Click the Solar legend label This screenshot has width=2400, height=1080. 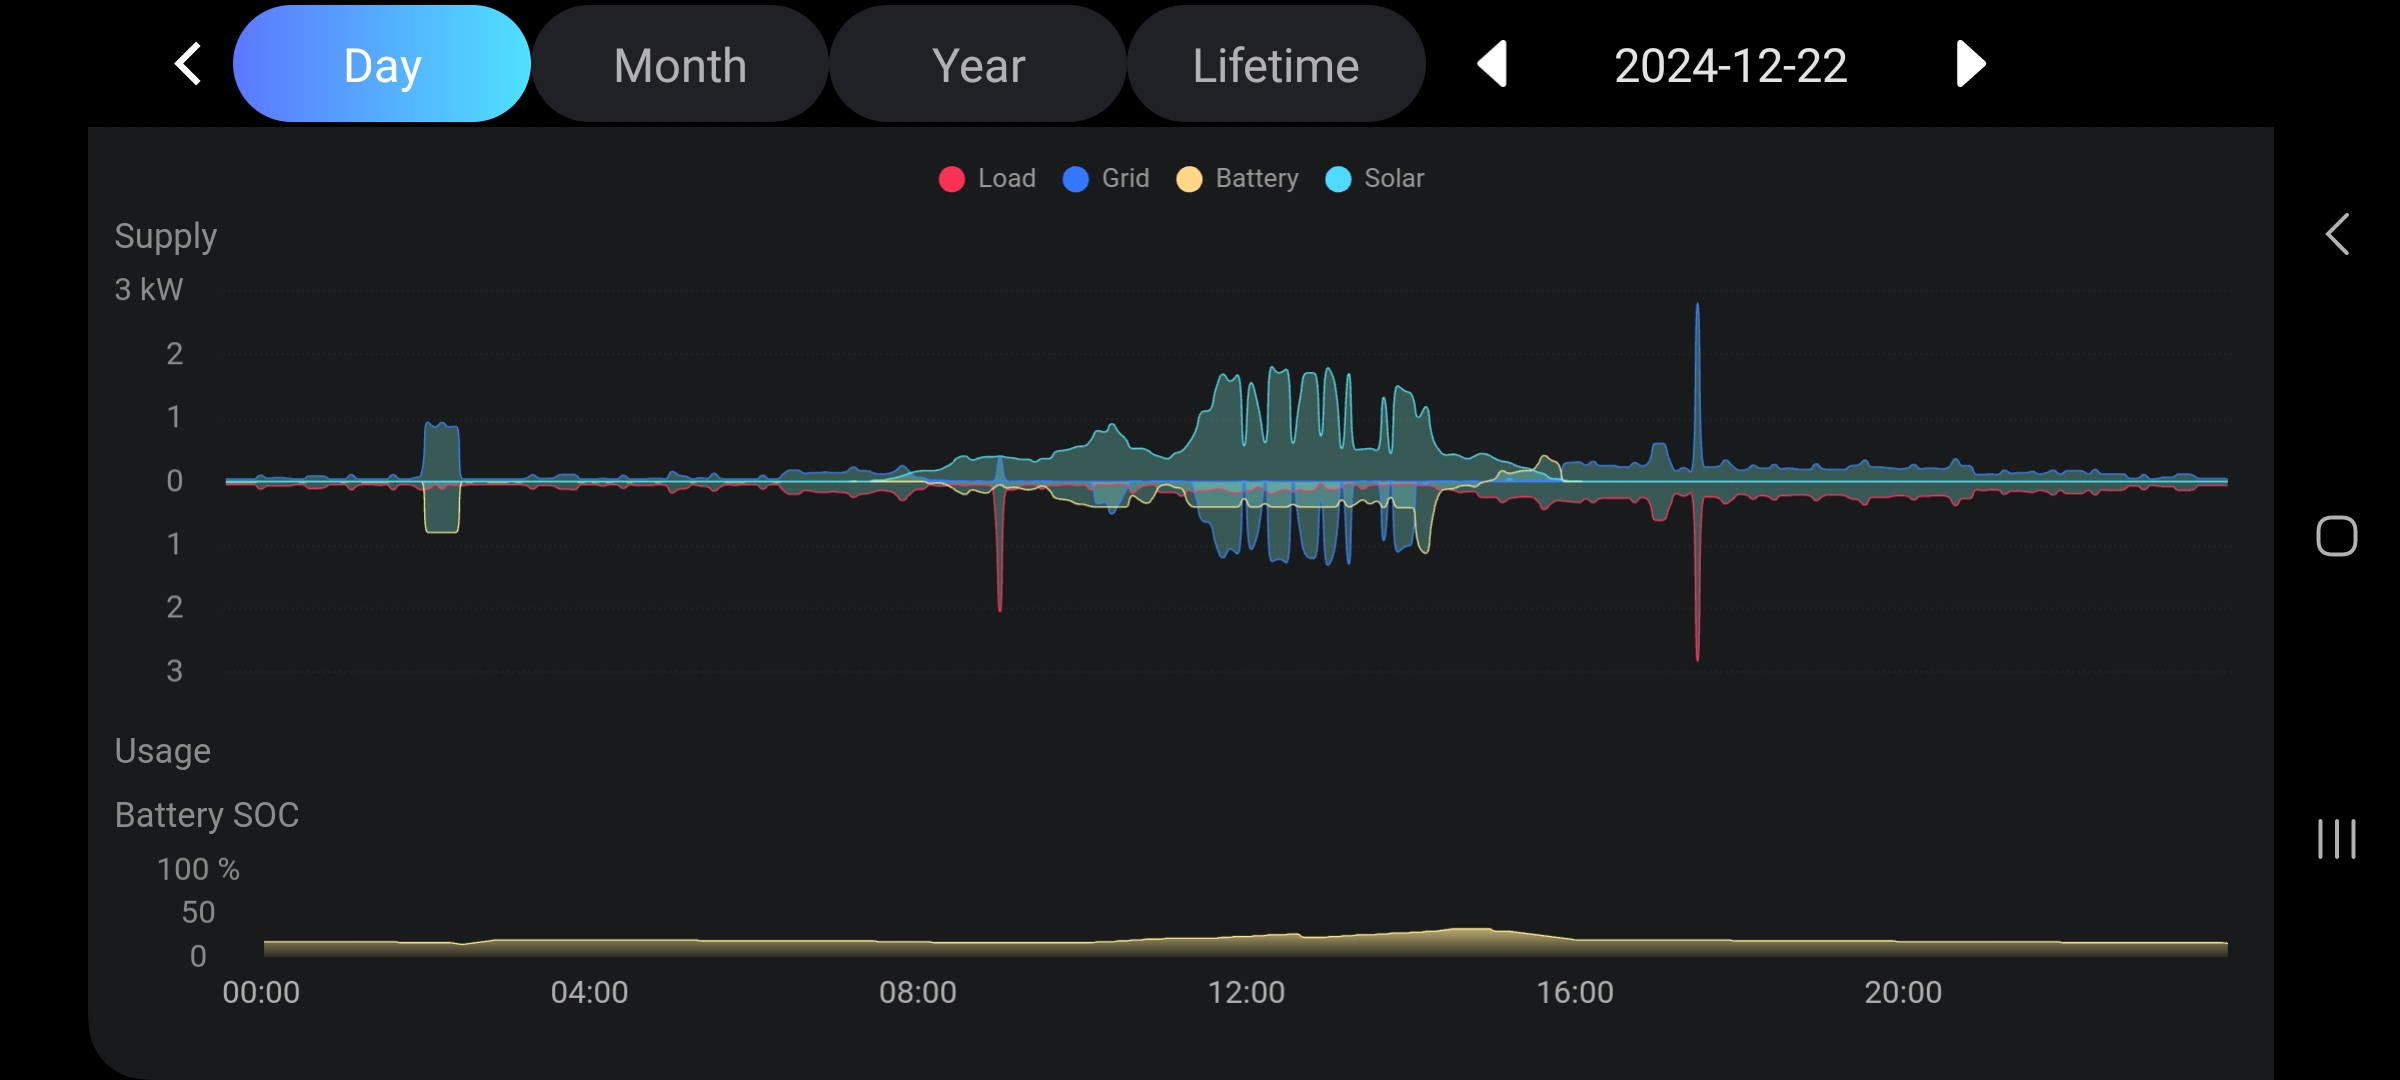point(1394,178)
